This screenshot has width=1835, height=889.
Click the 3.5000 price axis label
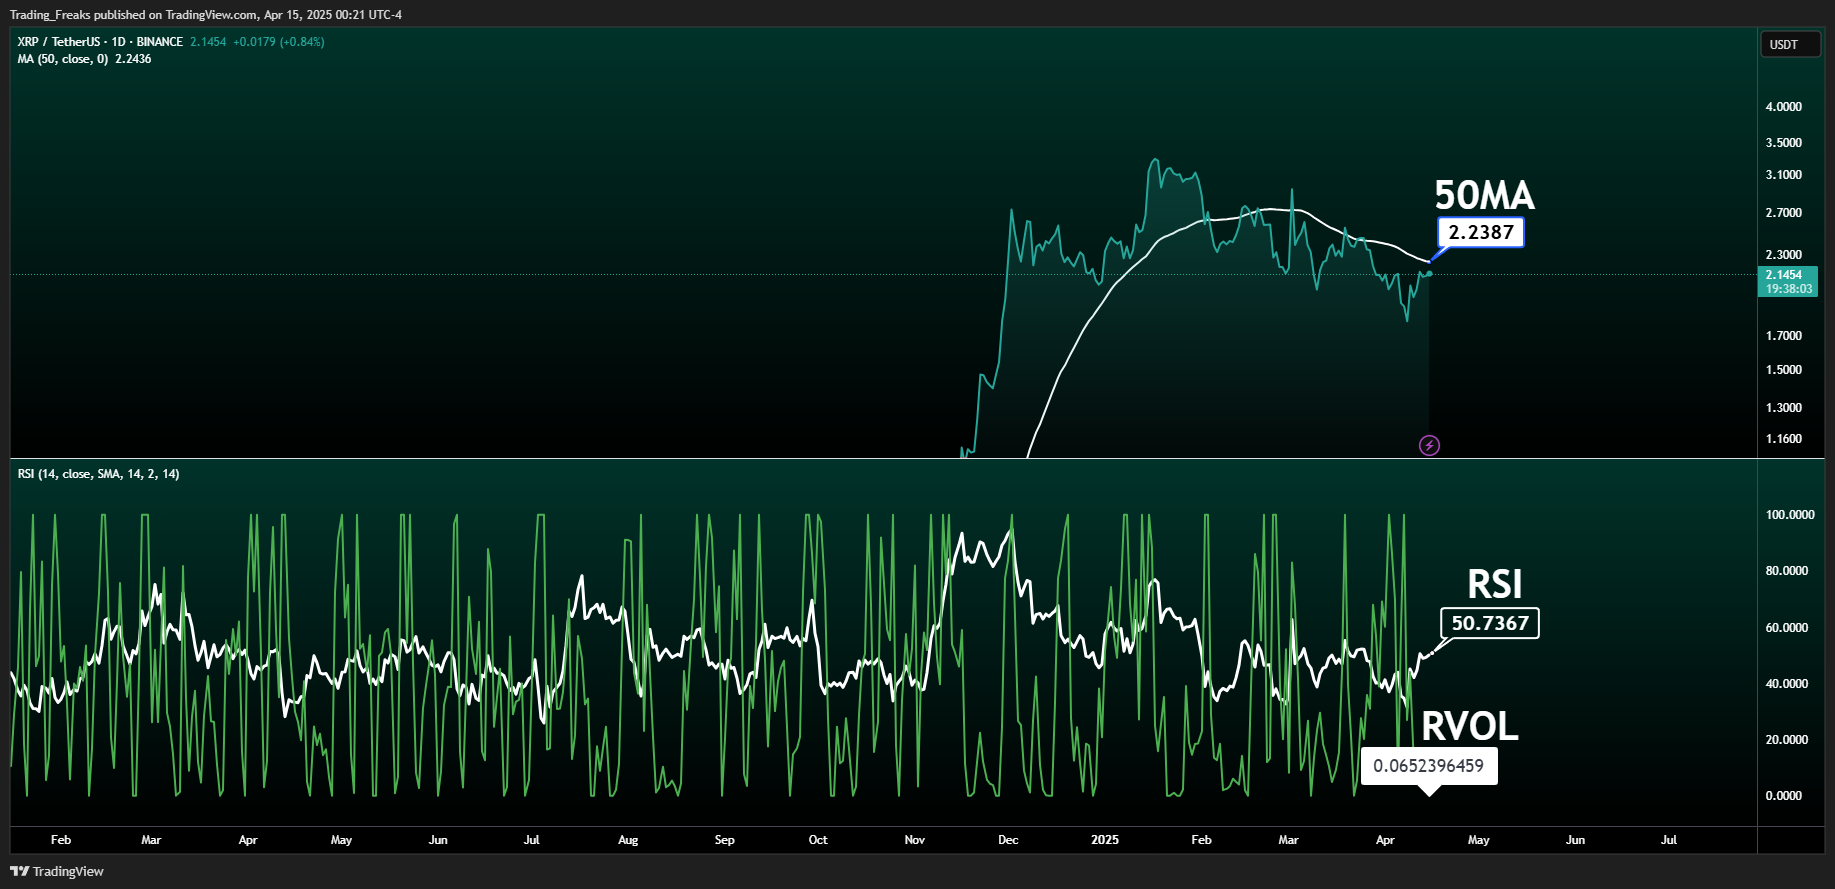tap(1784, 143)
